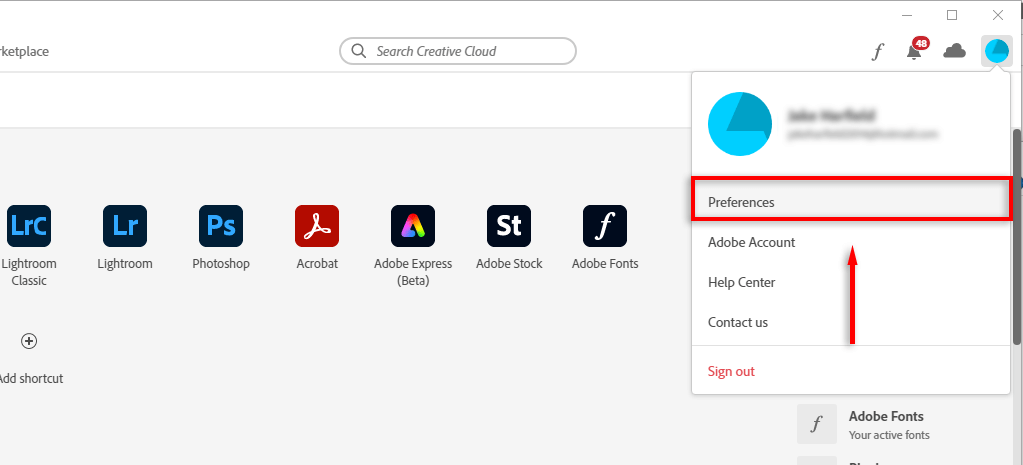
Task: Click the Add shortcut plus icon
Action: (x=29, y=341)
